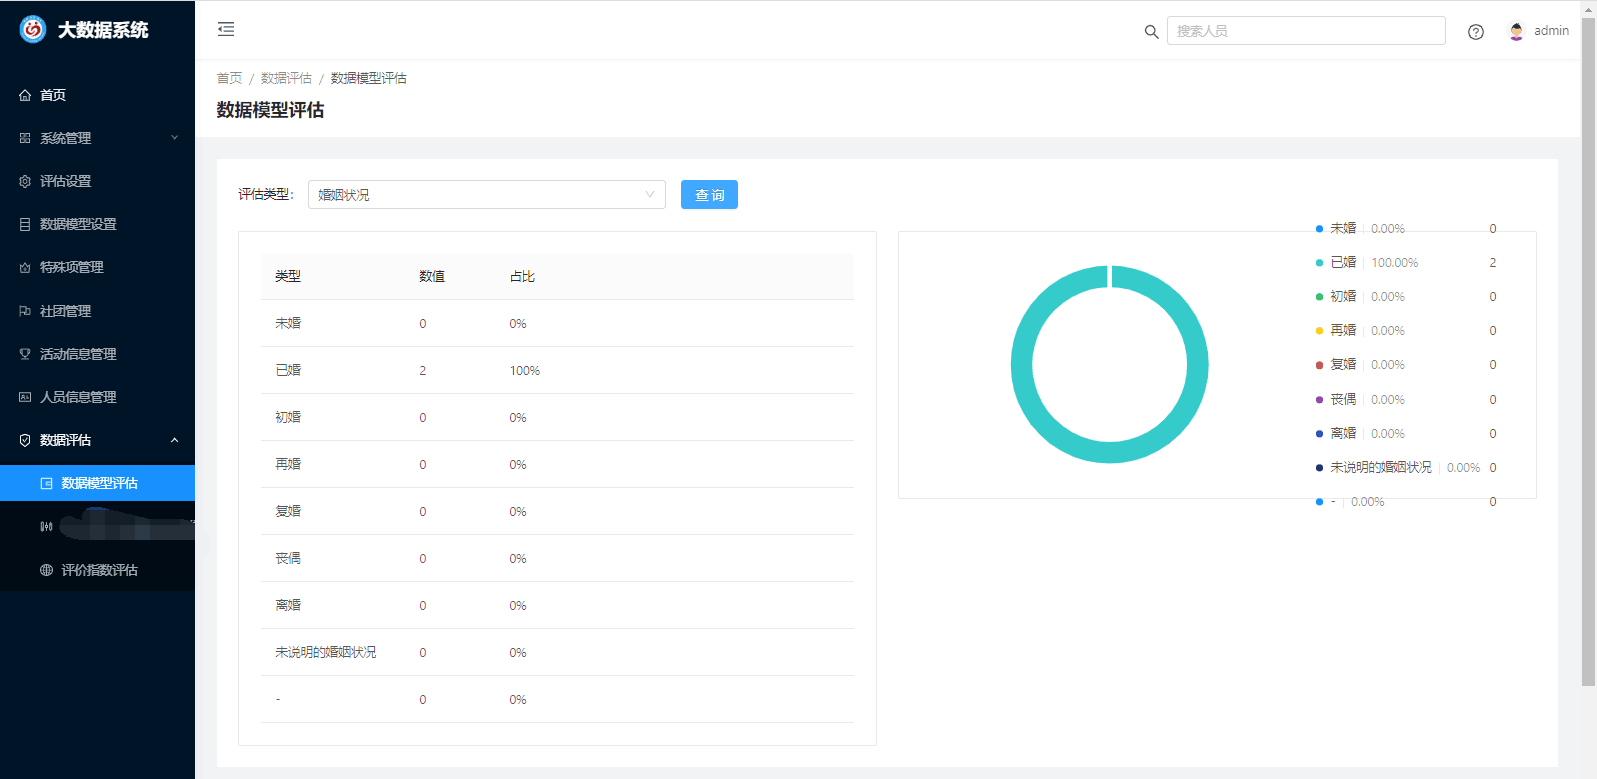Open help via question mark icon
Image resolution: width=1597 pixels, height=779 pixels.
pyautogui.click(x=1475, y=32)
